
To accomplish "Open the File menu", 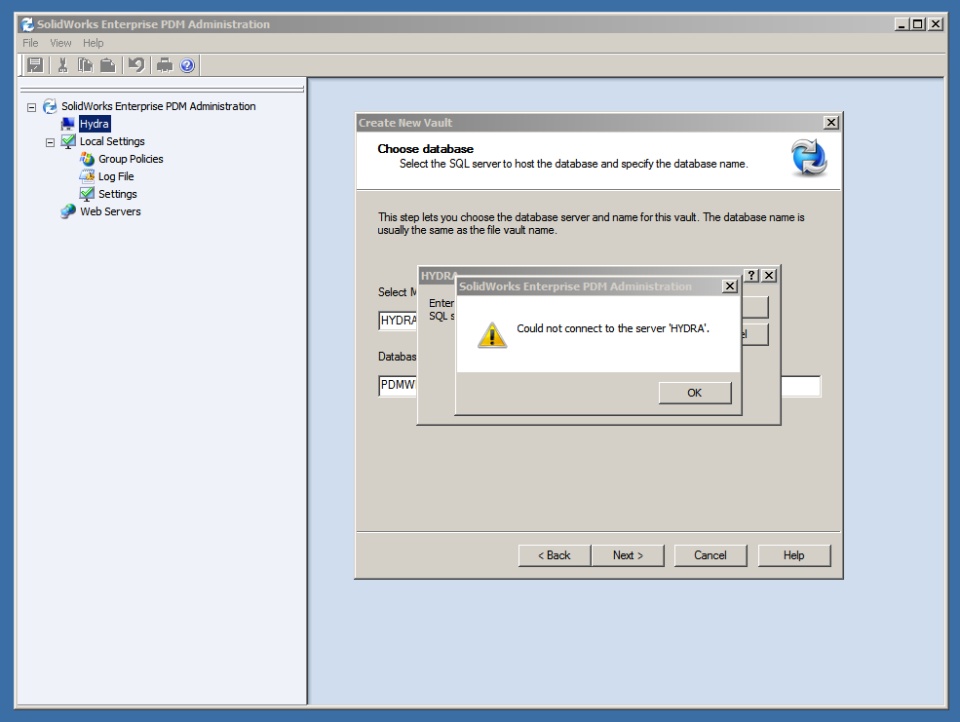I will pos(30,43).
